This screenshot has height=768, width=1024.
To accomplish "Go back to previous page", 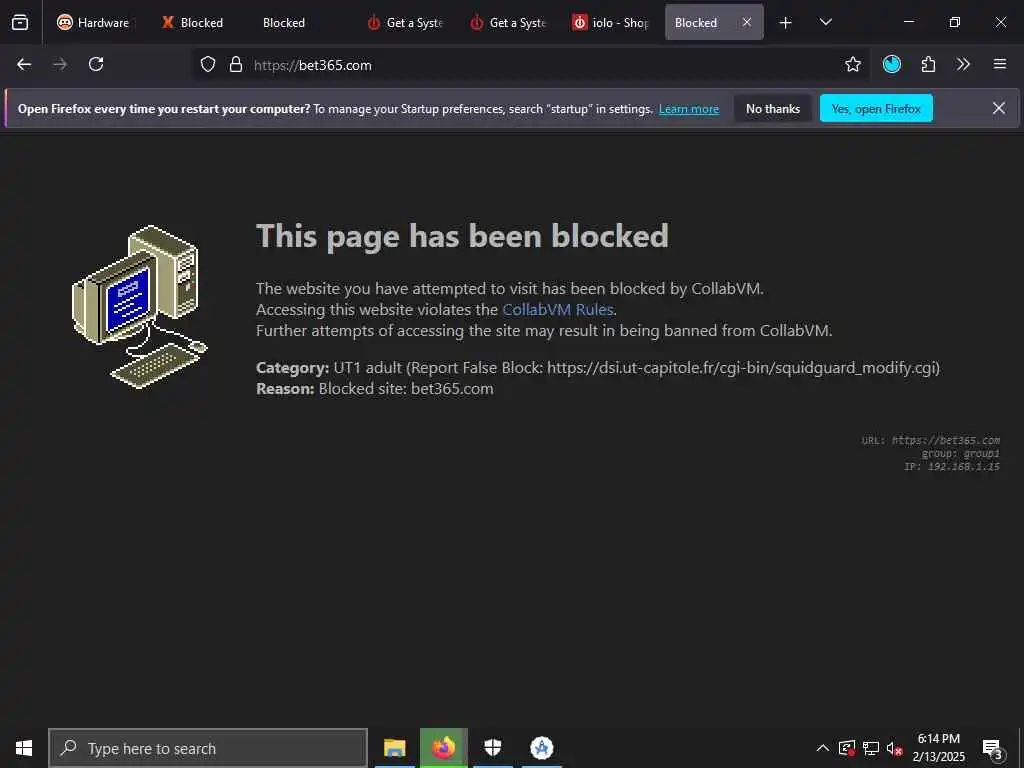I will coord(24,64).
